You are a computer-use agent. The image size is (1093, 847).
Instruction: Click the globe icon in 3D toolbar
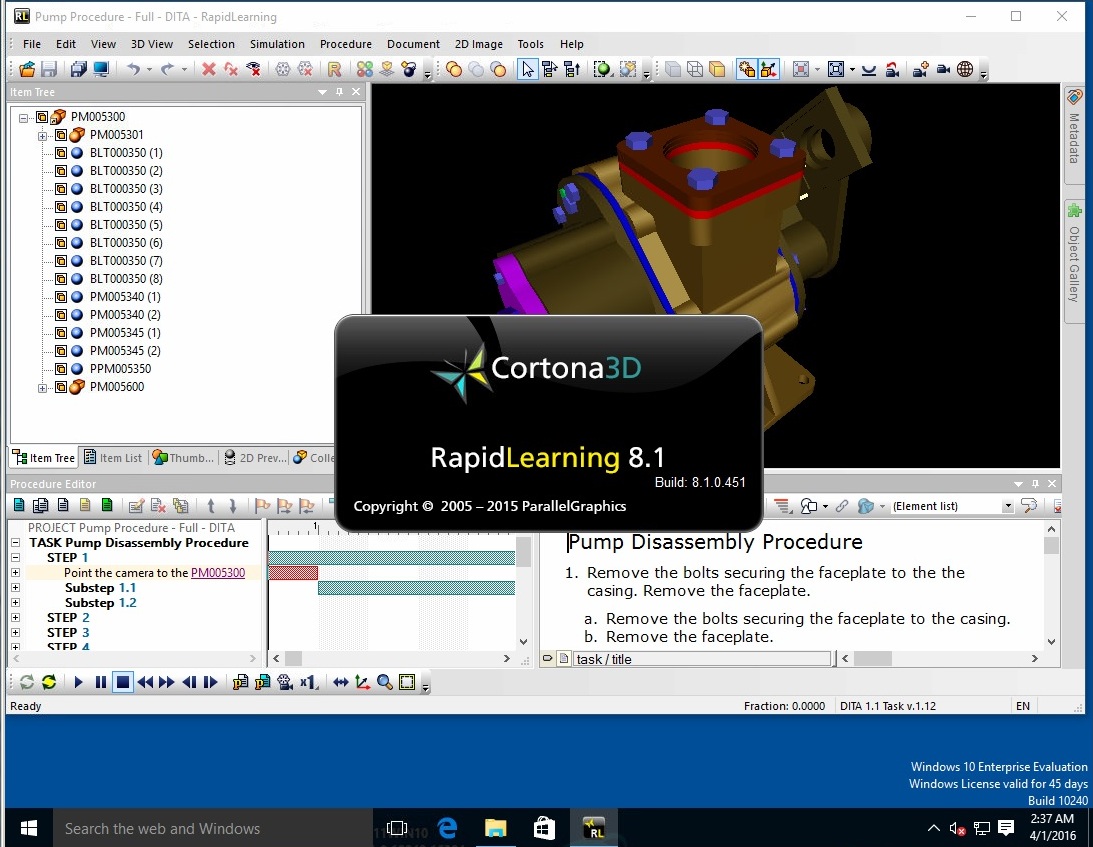coord(965,69)
